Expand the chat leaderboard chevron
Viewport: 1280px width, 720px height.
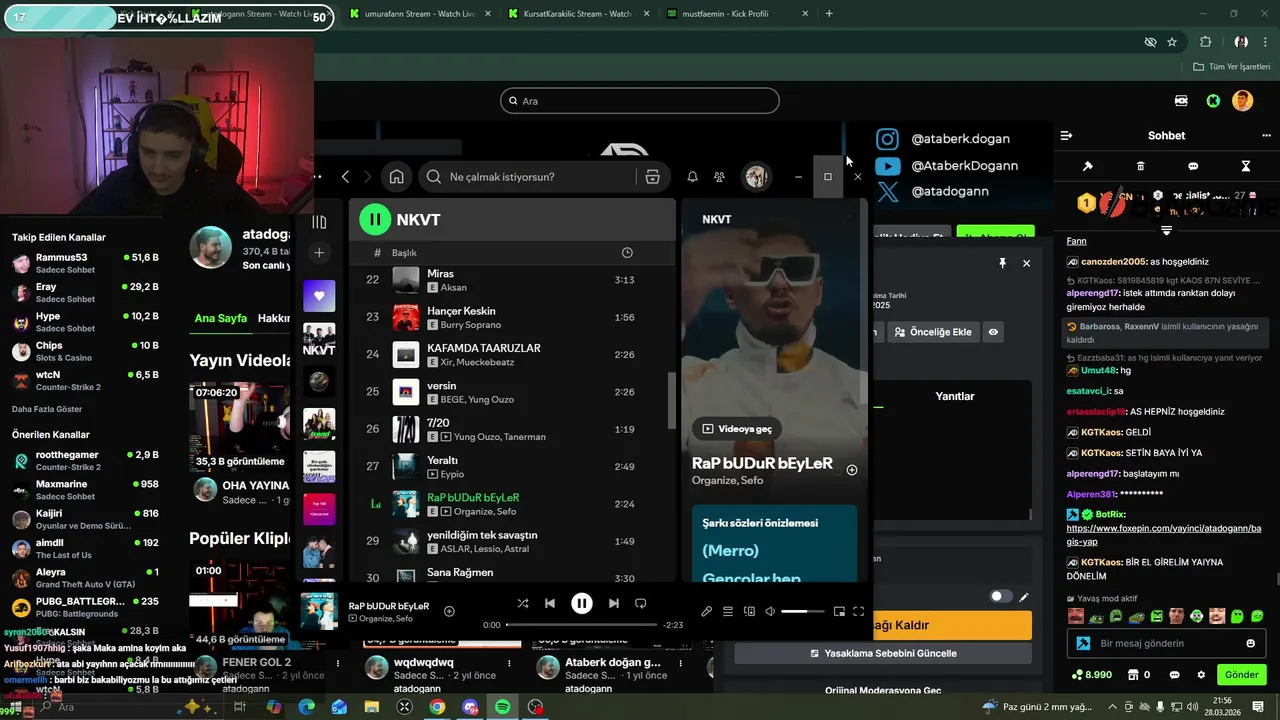tap(1166, 231)
